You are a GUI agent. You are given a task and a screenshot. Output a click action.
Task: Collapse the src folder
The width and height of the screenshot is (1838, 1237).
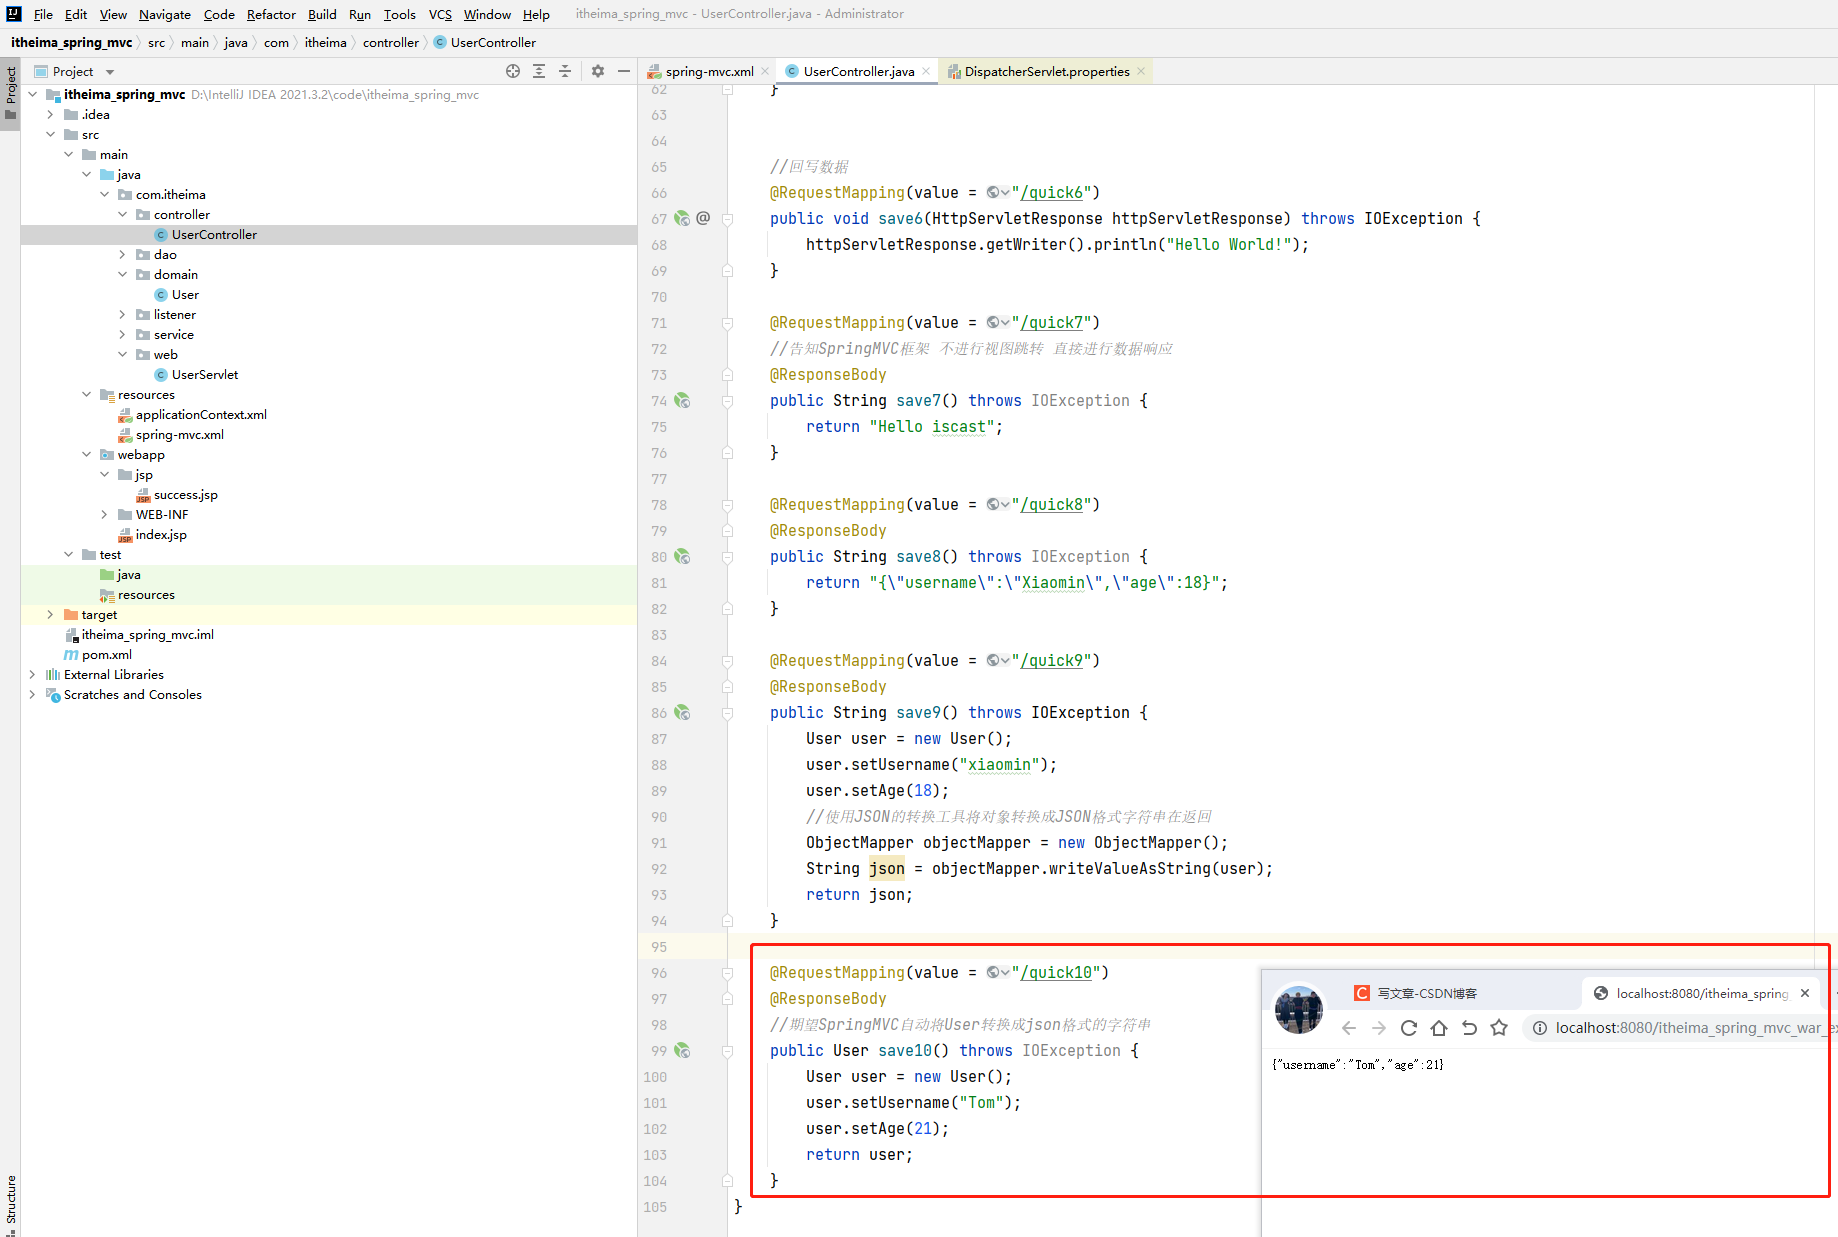coord(51,134)
